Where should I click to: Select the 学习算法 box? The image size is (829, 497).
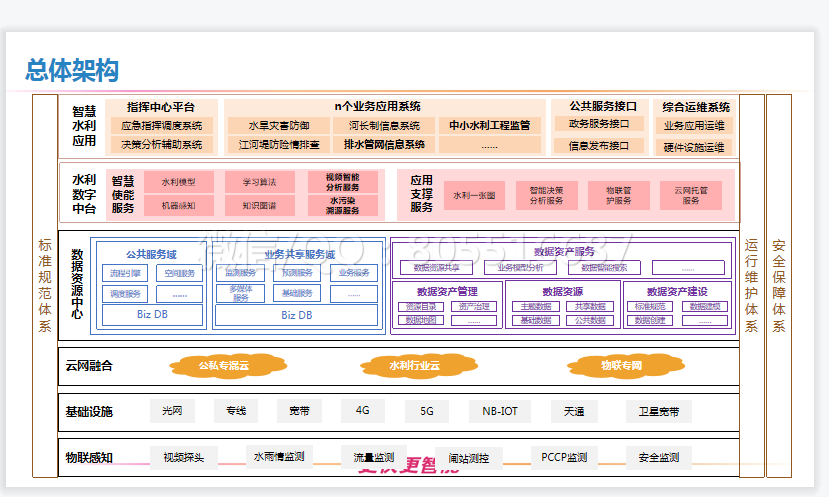click(x=260, y=182)
